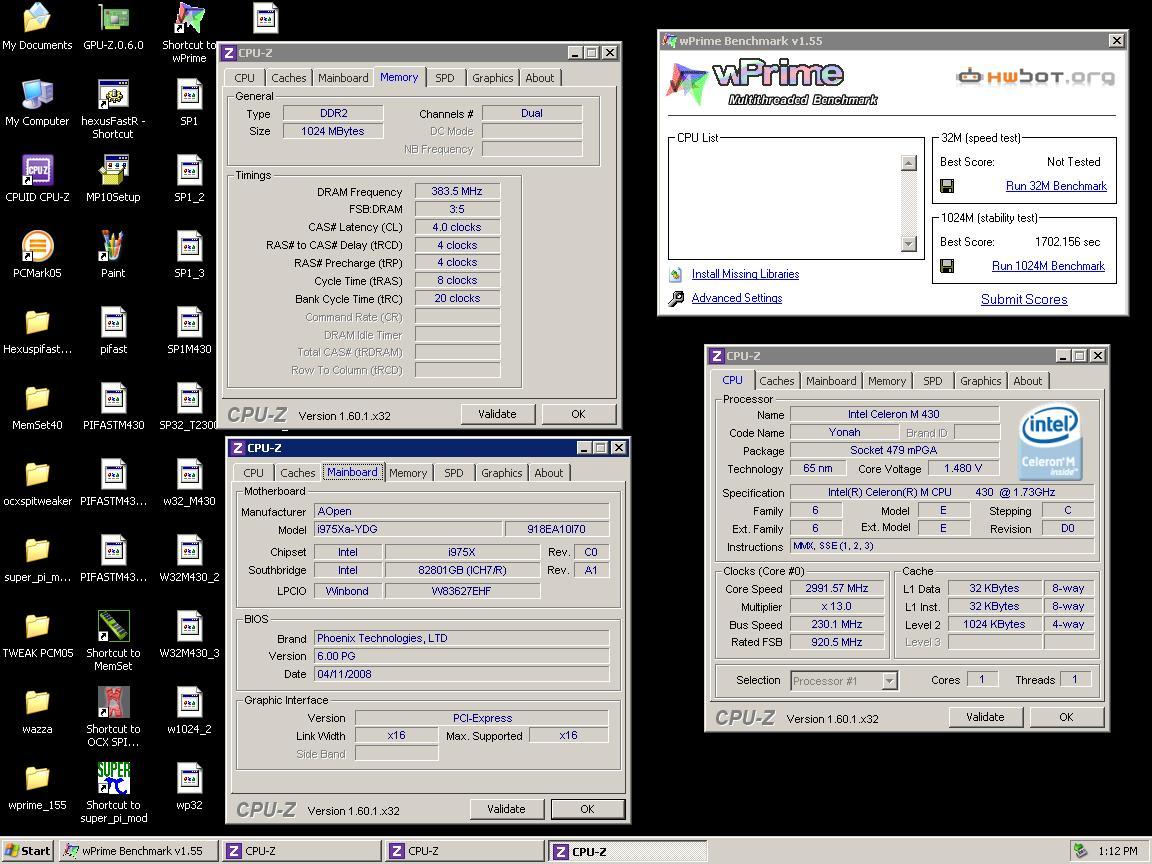Image resolution: width=1152 pixels, height=864 pixels.
Task: Open Install Missing Libraries link
Action: pos(745,274)
